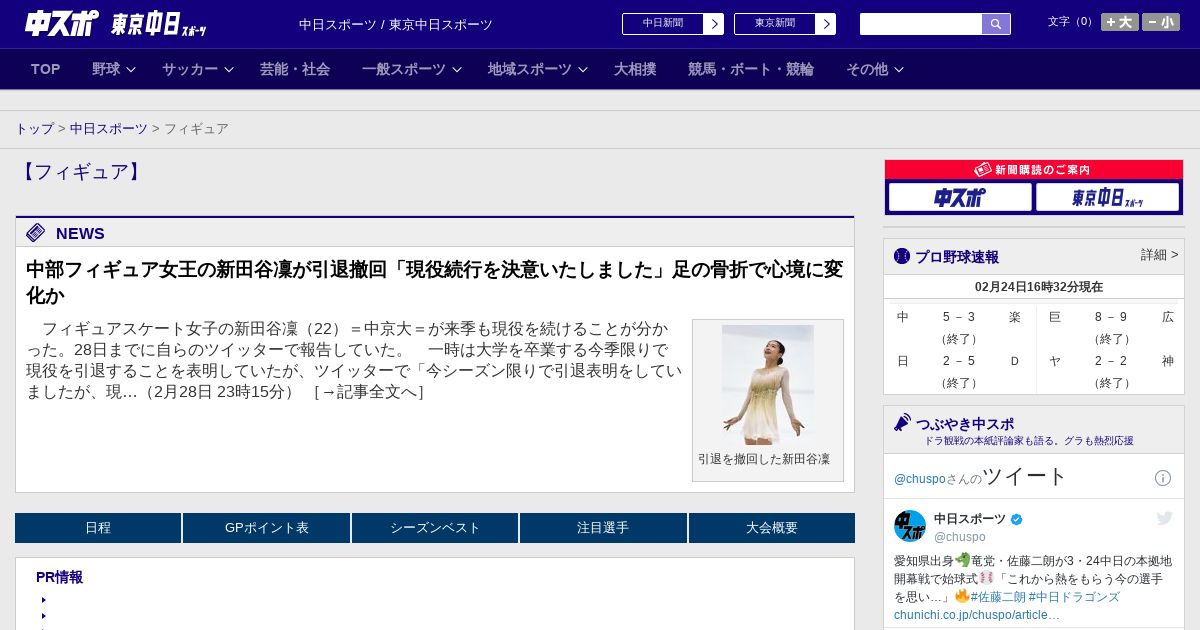Expand the 地域スポーツ menu
Viewport: 1200px width, 630px height.
point(538,69)
